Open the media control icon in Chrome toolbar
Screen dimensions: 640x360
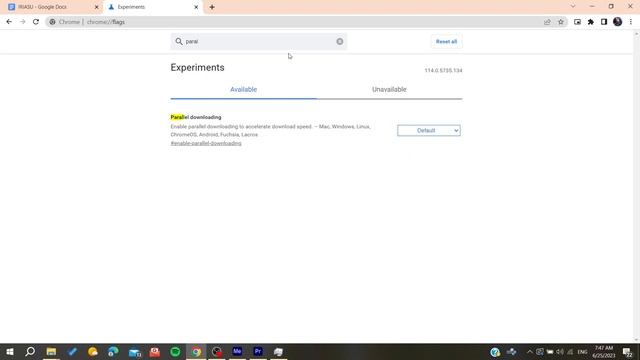[577, 22]
